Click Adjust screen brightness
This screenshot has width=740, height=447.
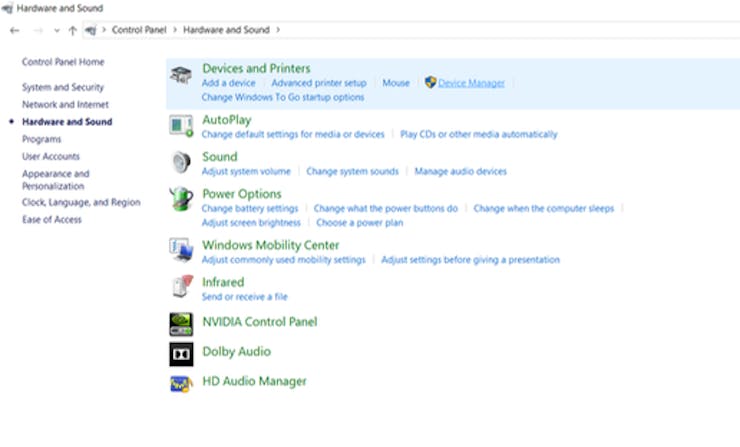coord(251,223)
